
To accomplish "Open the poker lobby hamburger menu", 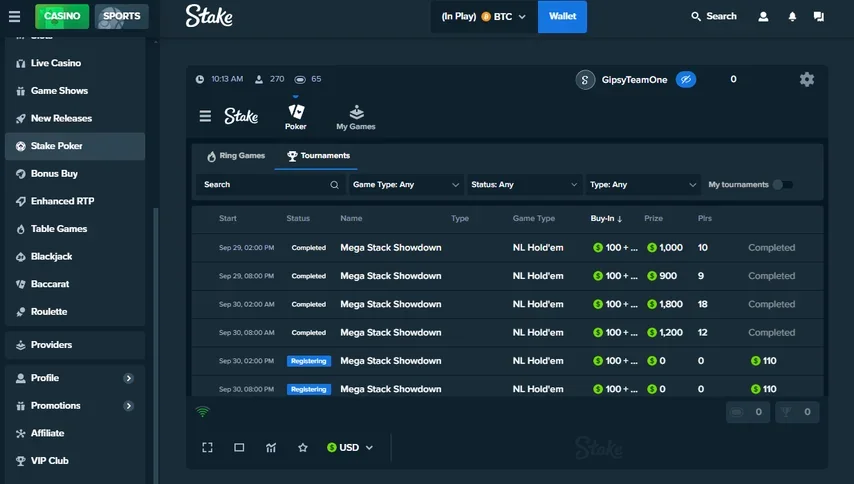I will pyautogui.click(x=205, y=116).
